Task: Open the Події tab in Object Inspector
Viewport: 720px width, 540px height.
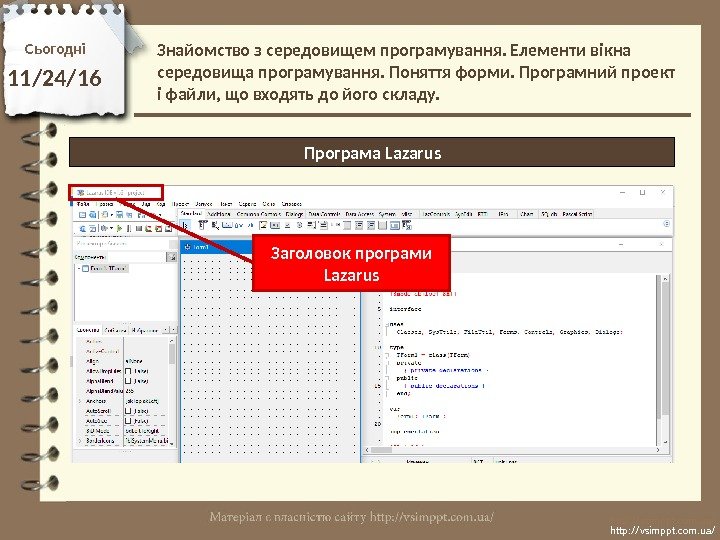Action: coord(115,331)
